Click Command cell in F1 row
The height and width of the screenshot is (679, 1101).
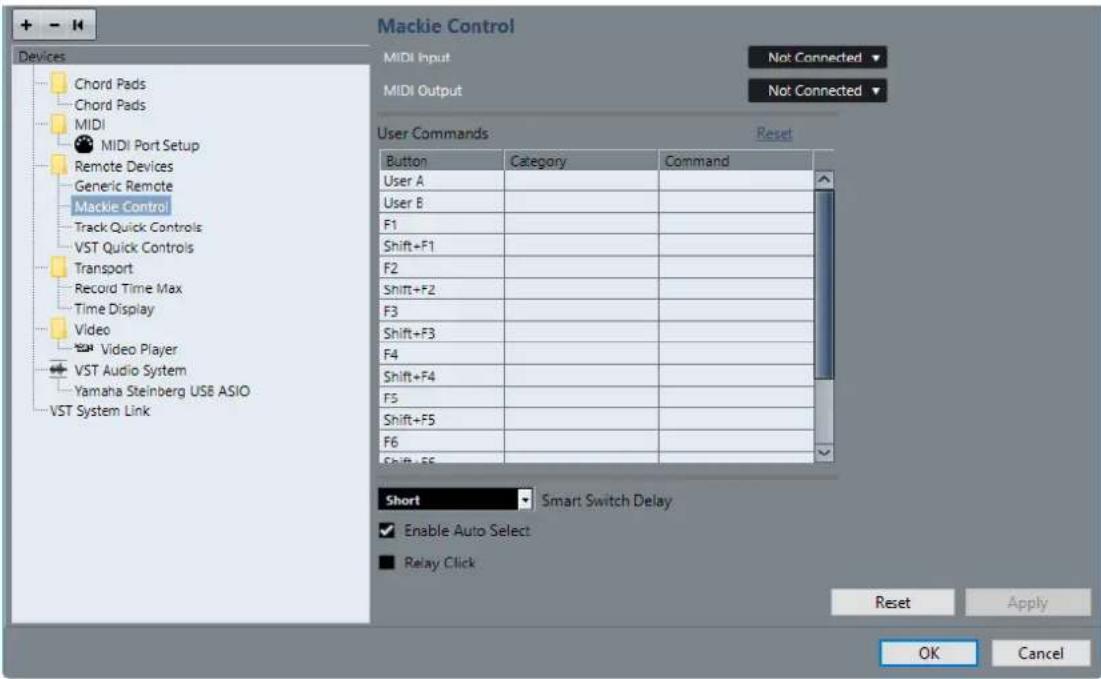pyautogui.click(x=736, y=225)
